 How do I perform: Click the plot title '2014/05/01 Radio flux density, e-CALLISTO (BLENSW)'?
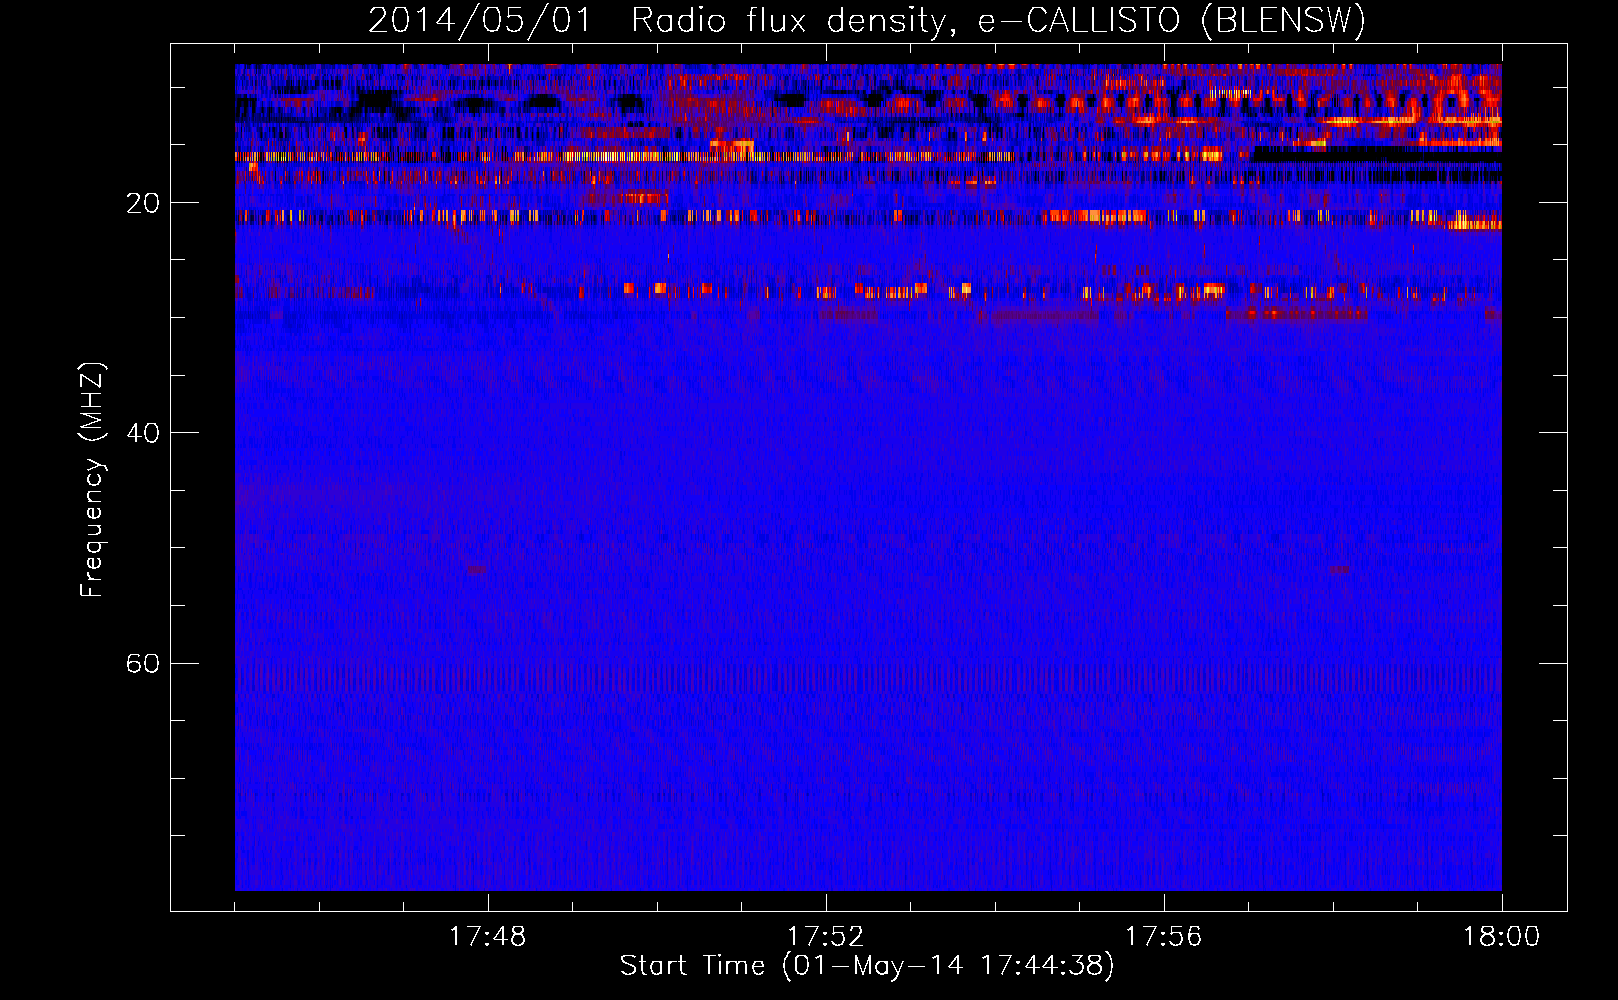pos(867,20)
